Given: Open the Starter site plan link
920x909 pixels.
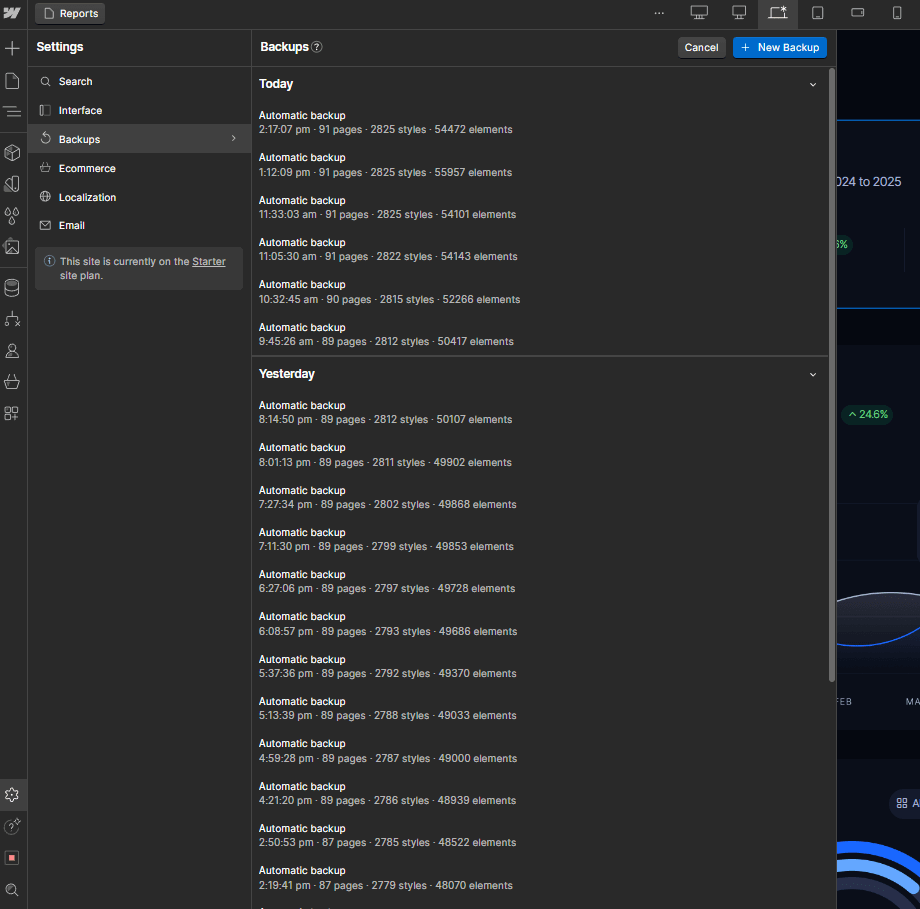Looking at the screenshot, I should (209, 261).
